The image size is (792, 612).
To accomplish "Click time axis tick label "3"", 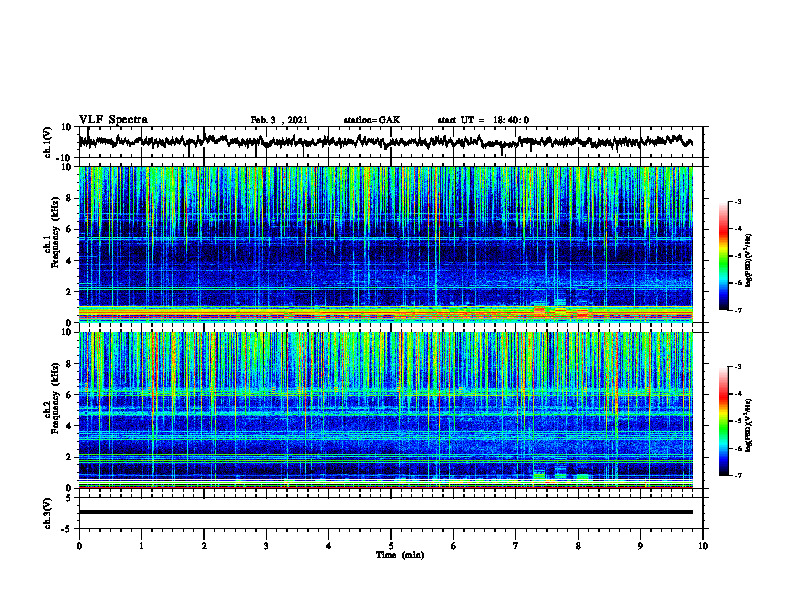I will click(266, 546).
